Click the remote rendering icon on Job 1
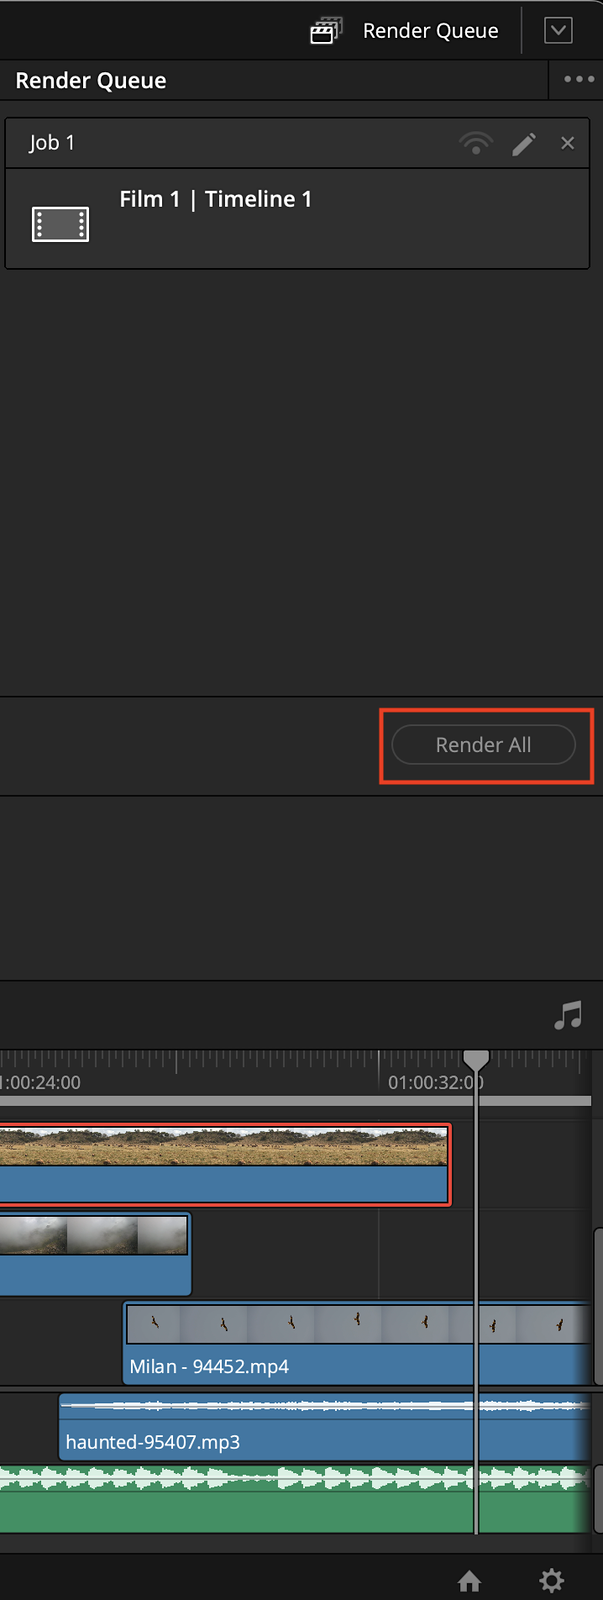Viewport: 603px width, 1600px height. [476, 143]
